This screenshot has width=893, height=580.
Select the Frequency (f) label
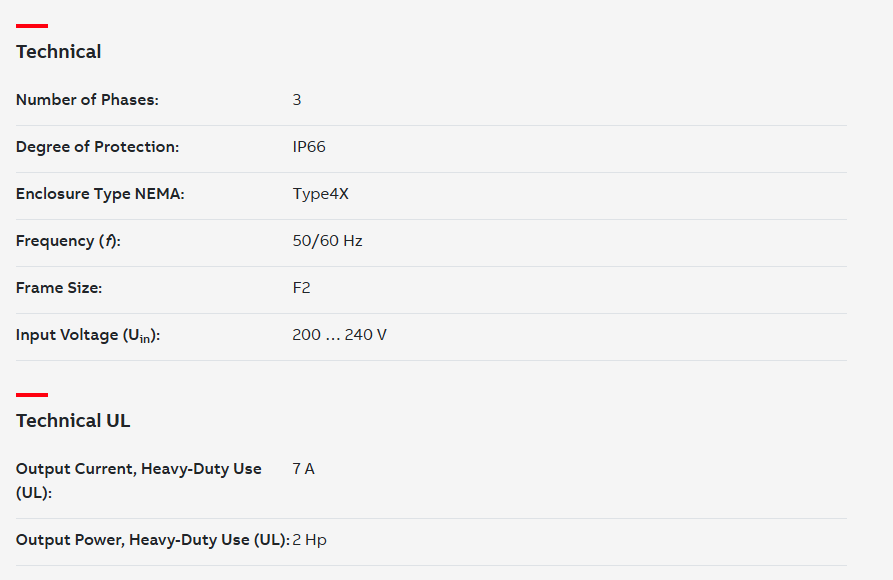tap(68, 241)
